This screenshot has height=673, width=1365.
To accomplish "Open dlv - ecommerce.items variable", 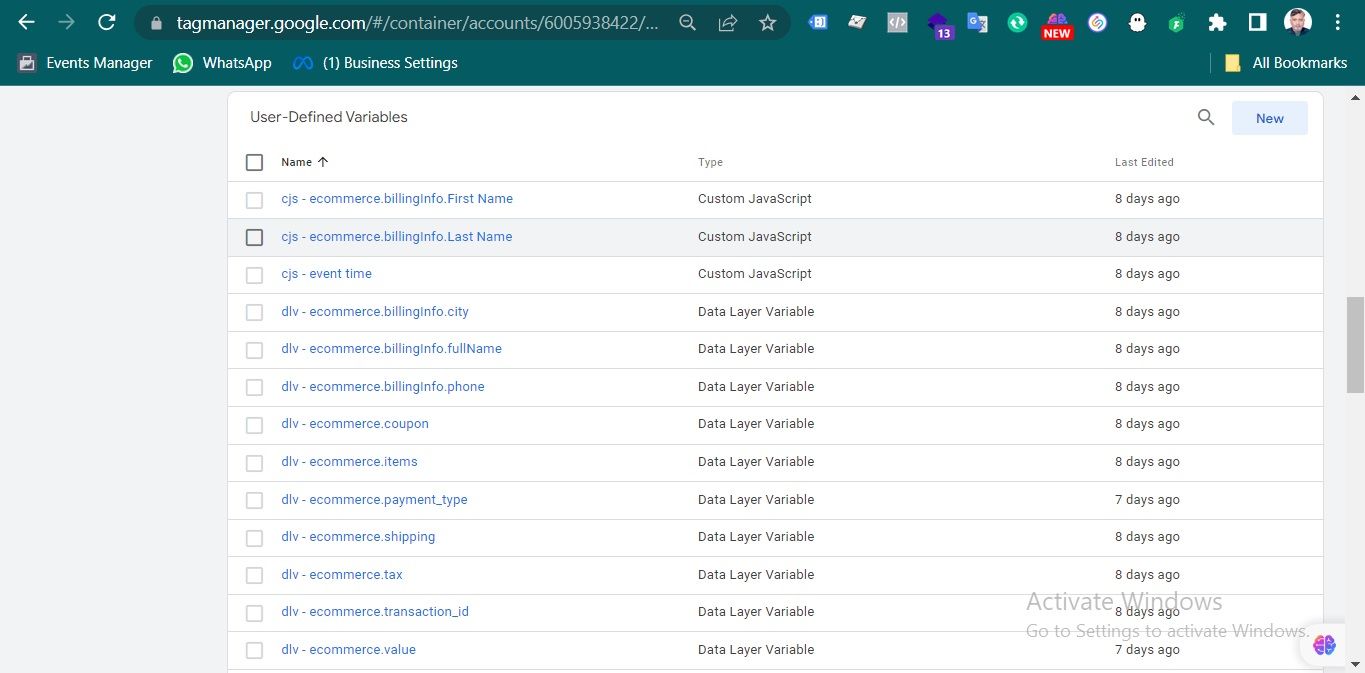I will pos(349,462).
